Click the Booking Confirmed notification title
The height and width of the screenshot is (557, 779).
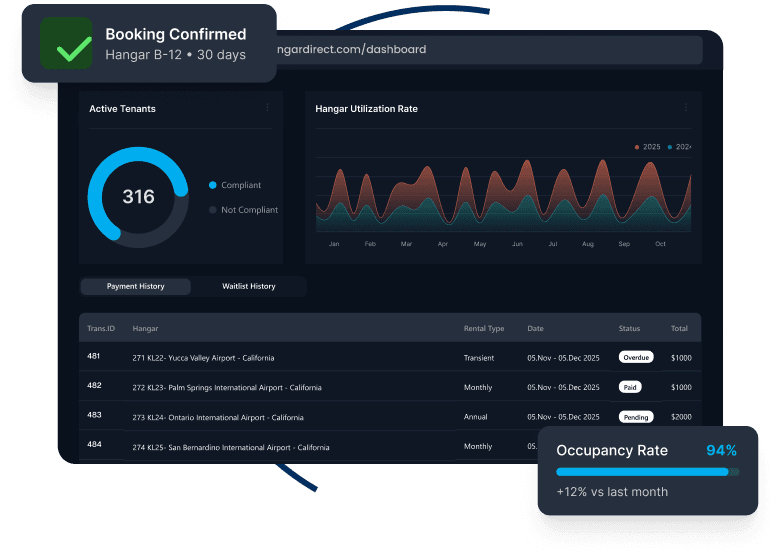pos(176,34)
